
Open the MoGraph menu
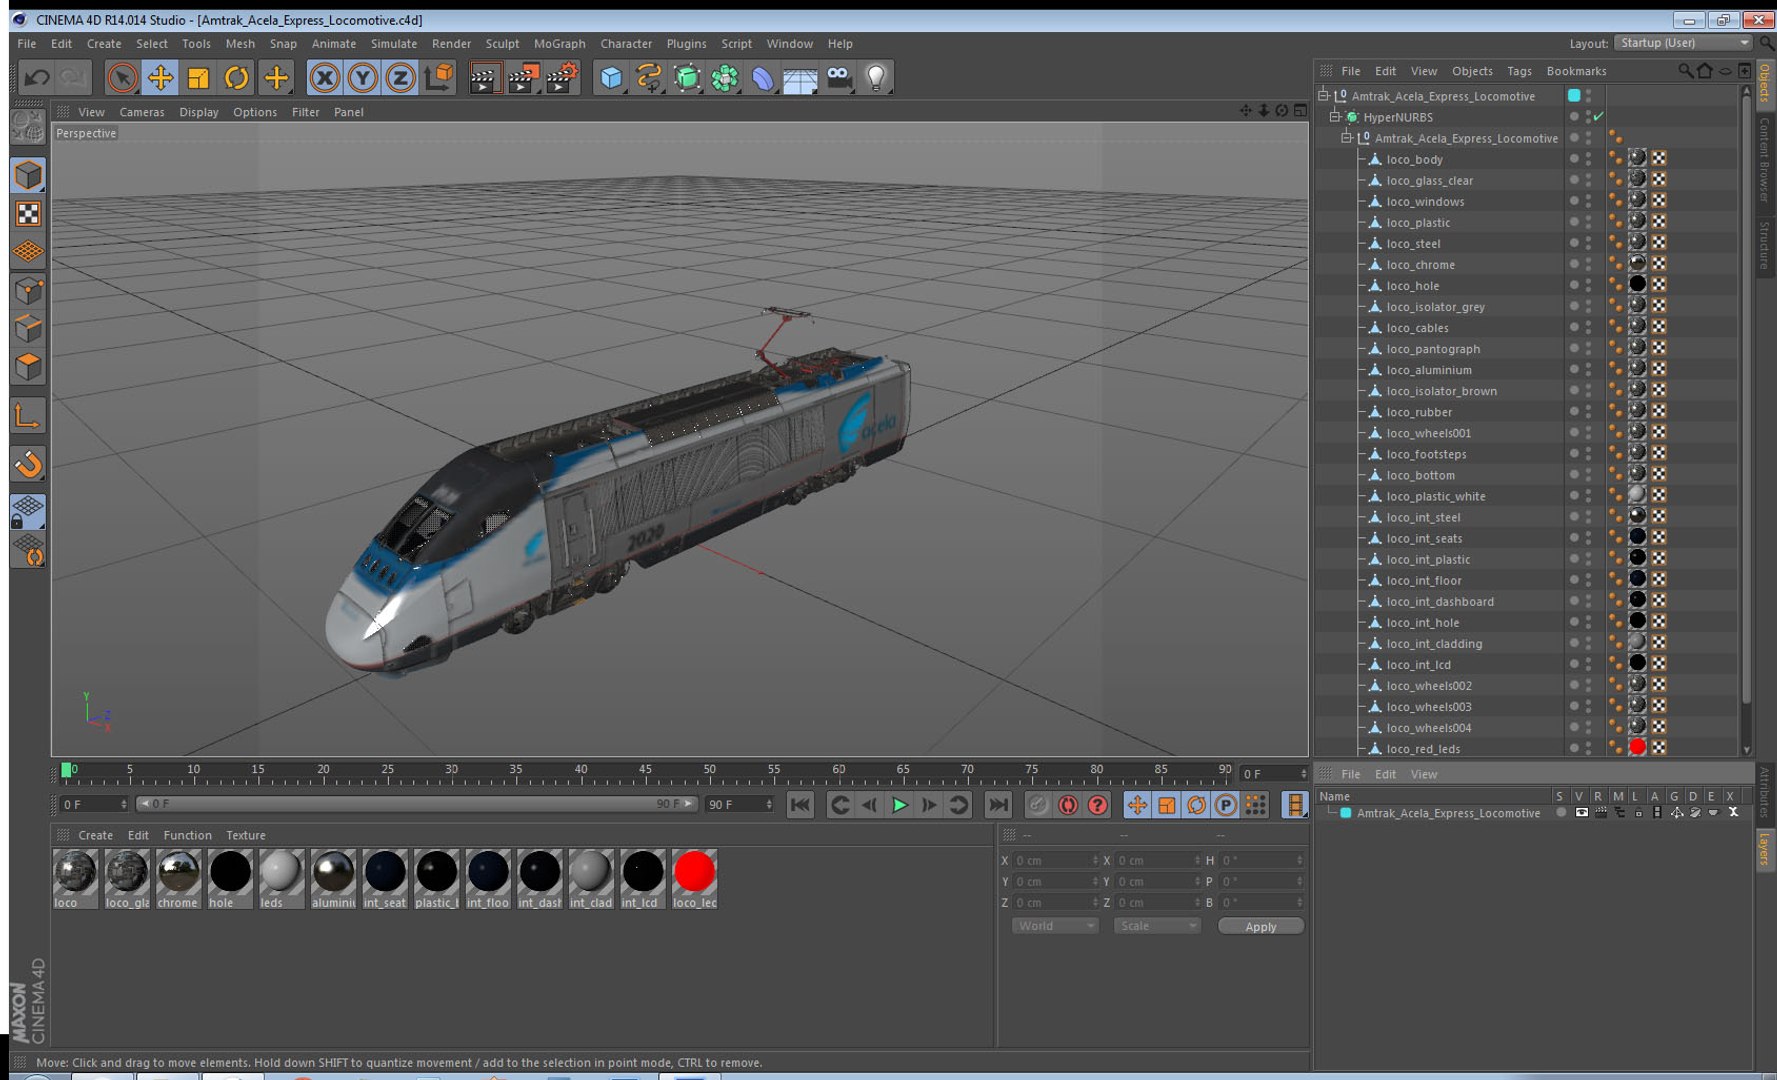pos(559,44)
